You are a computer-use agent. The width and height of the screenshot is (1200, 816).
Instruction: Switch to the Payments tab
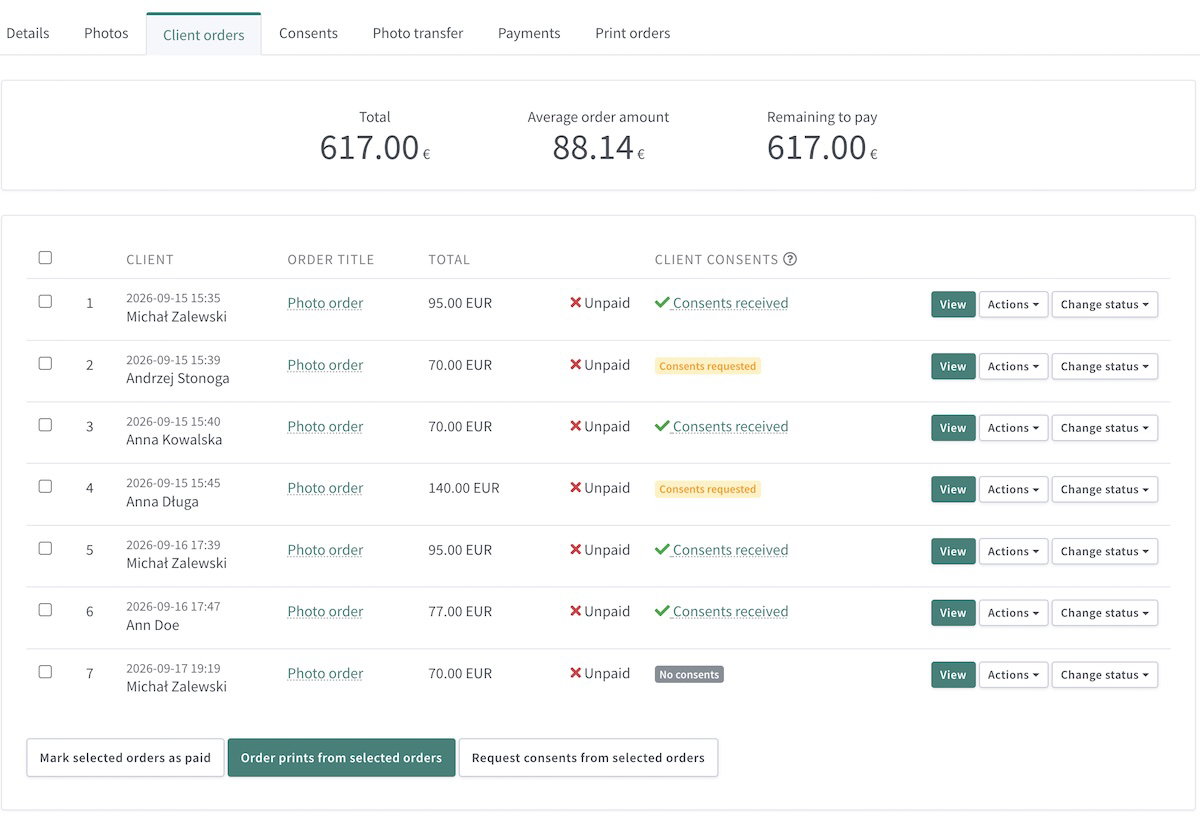tap(529, 33)
